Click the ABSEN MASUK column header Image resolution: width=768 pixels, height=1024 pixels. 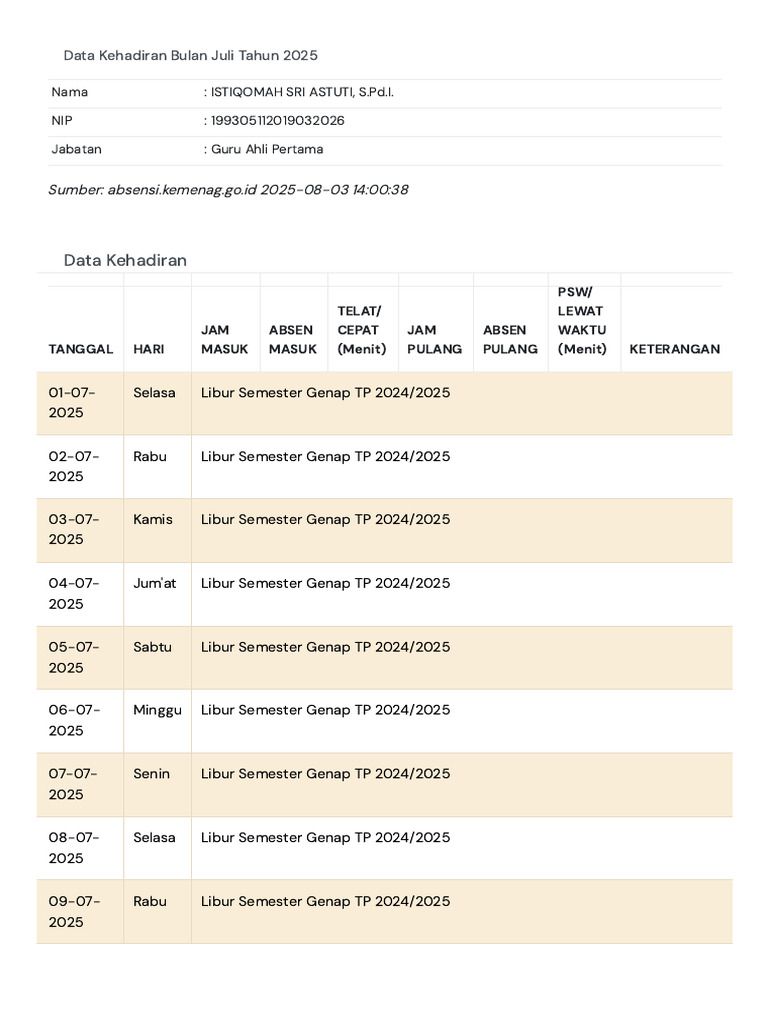click(x=292, y=340)
